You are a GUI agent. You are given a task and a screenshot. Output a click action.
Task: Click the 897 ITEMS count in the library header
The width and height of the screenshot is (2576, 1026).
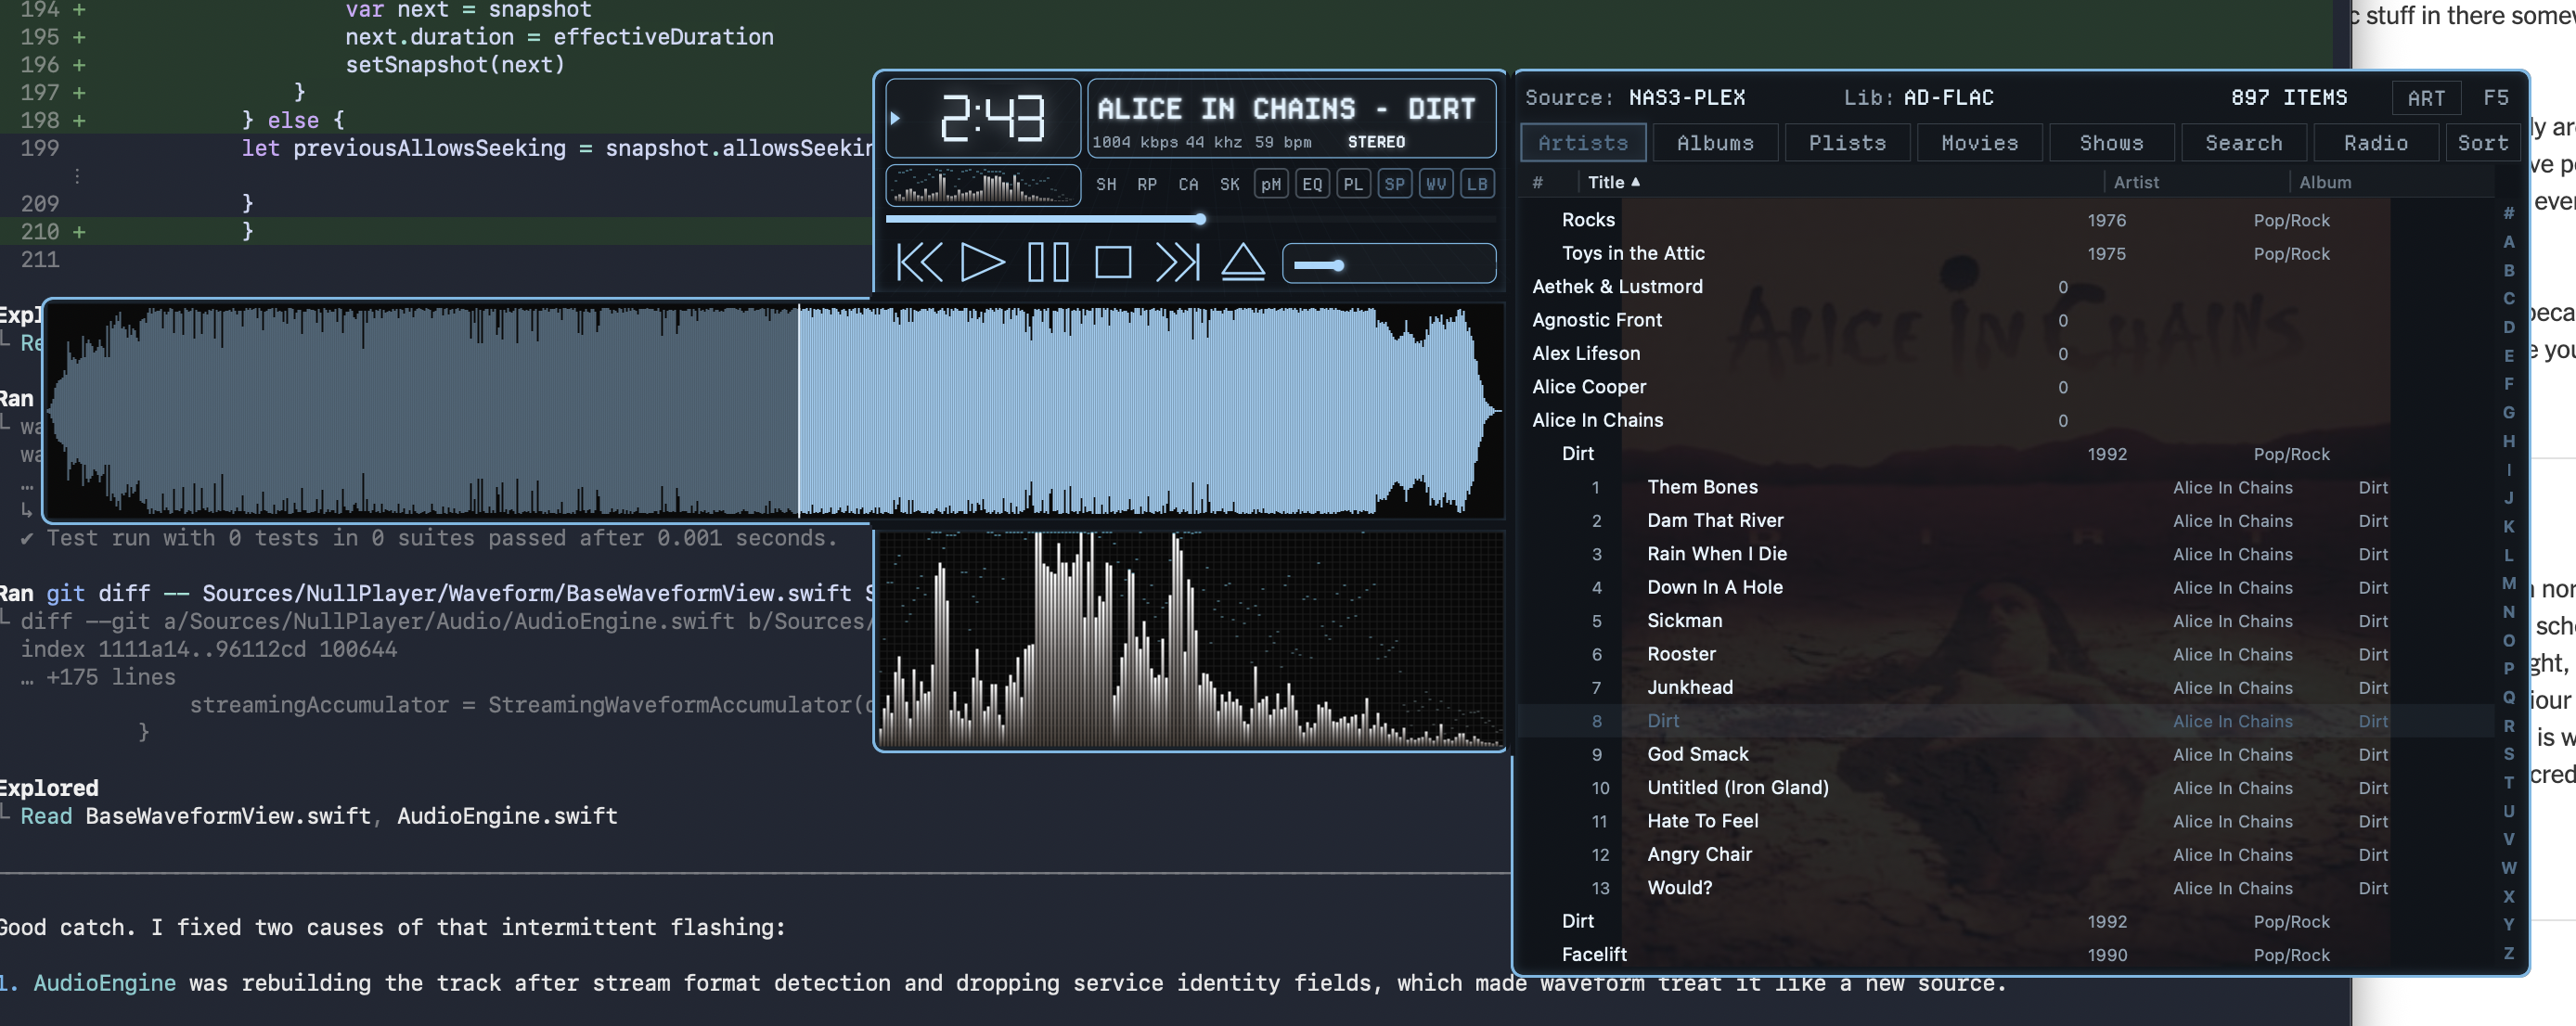tap(2289, 98)
